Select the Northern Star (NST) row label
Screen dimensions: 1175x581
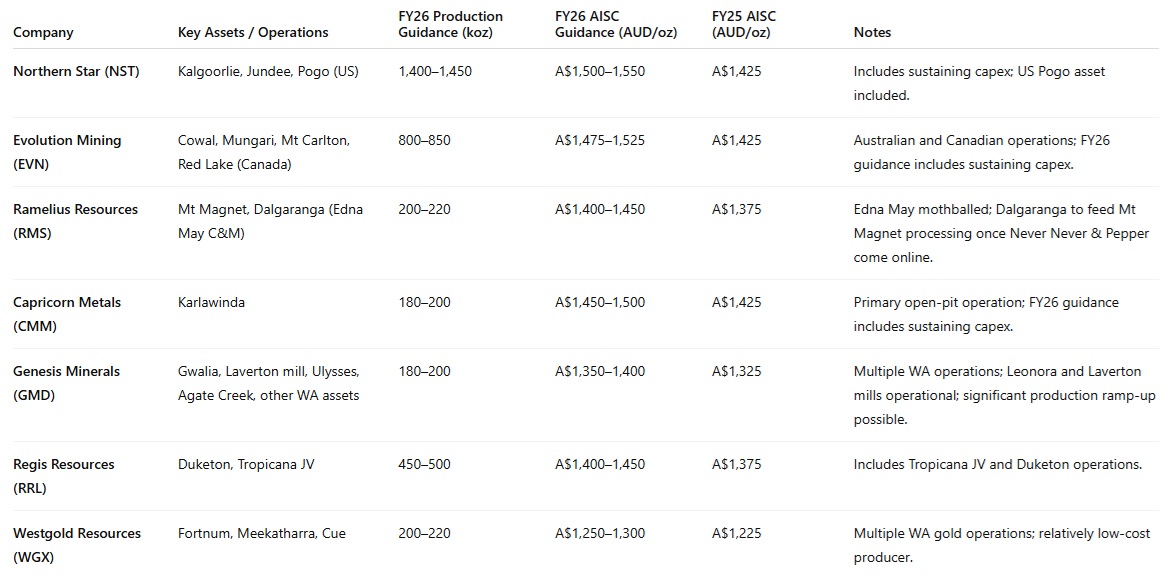[x=76, y=71]
